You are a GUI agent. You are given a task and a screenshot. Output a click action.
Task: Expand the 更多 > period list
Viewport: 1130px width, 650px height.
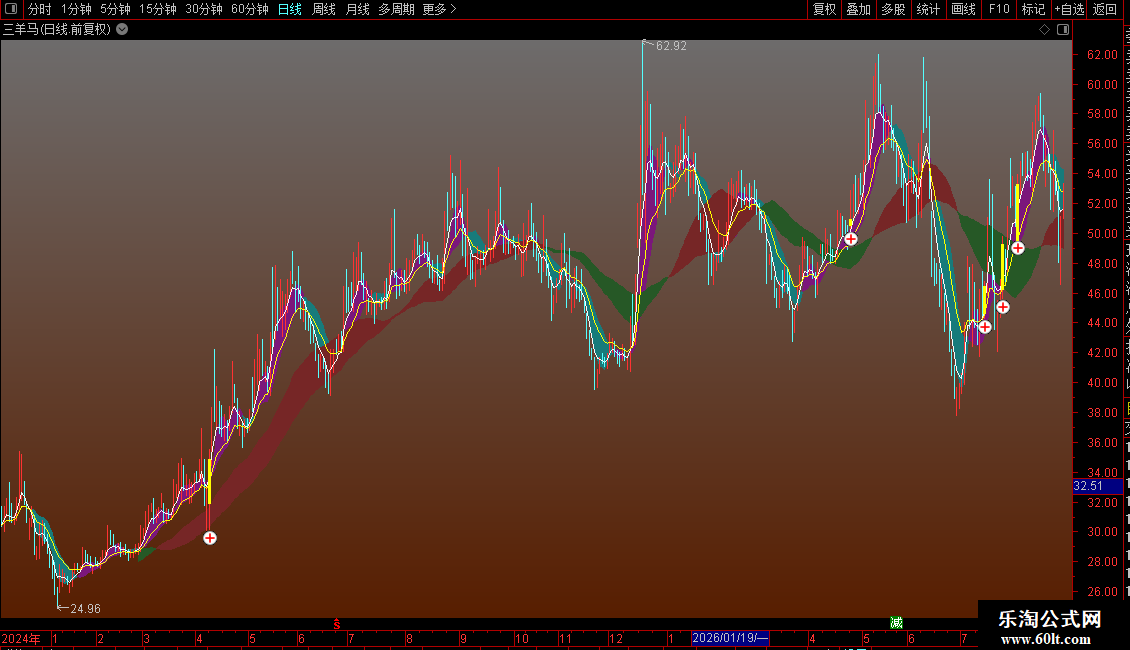(440, 9)
